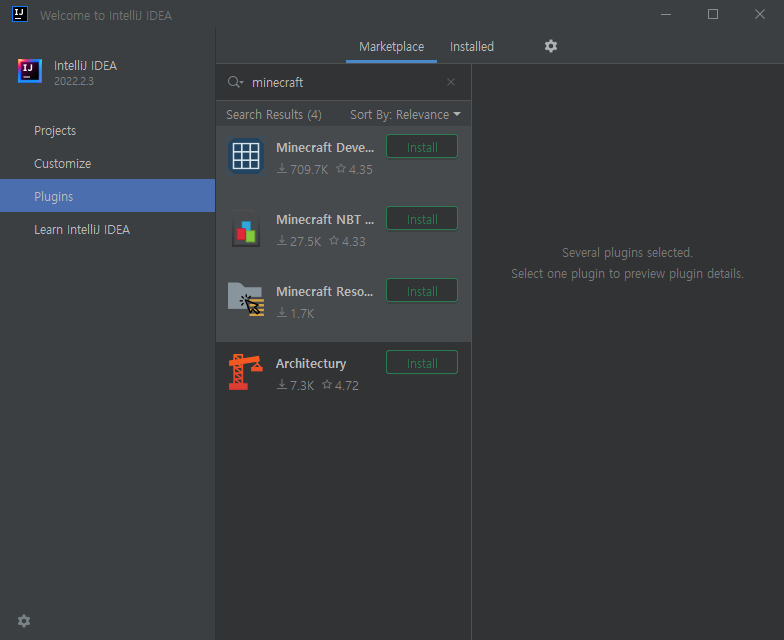Select the Architectury plugin title
The image size is (784, 640).
point(311,364)
